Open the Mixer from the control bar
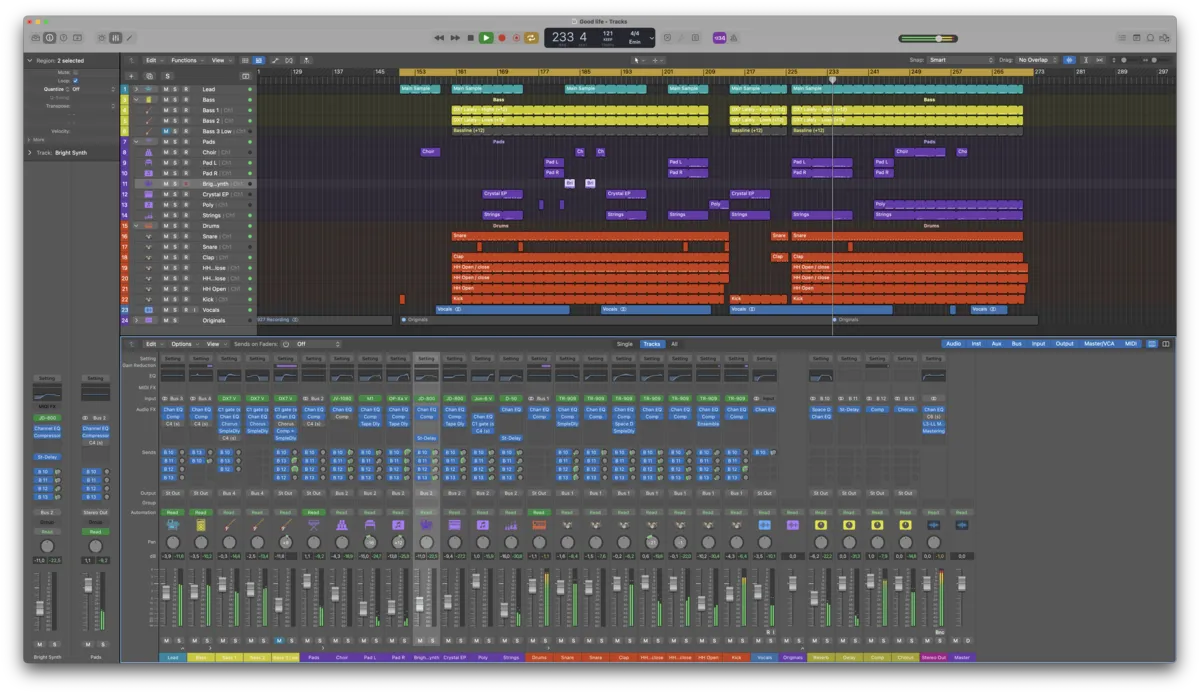Image resolution: width=1200 pixels, height=694 pixels. point(115,38)
